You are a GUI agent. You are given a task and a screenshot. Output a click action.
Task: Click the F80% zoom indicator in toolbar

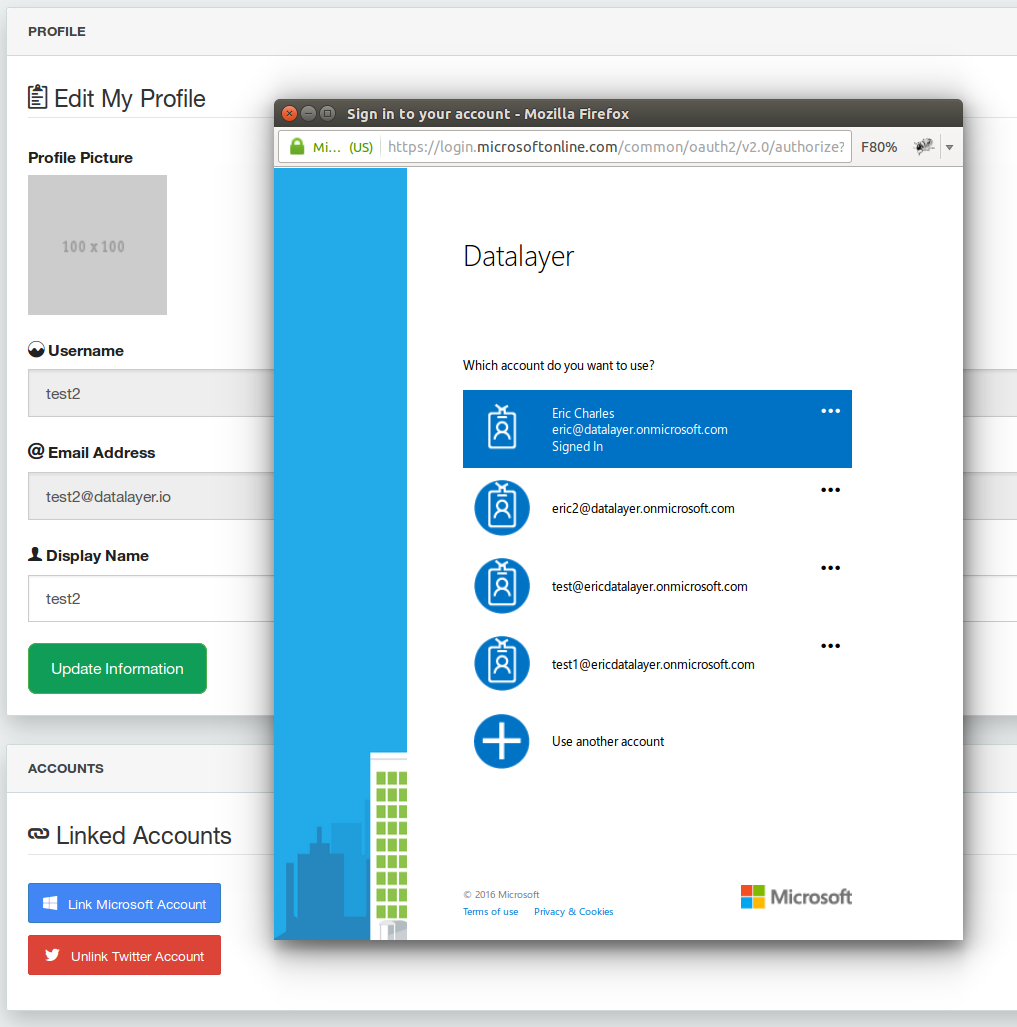(x=879, y=147)
